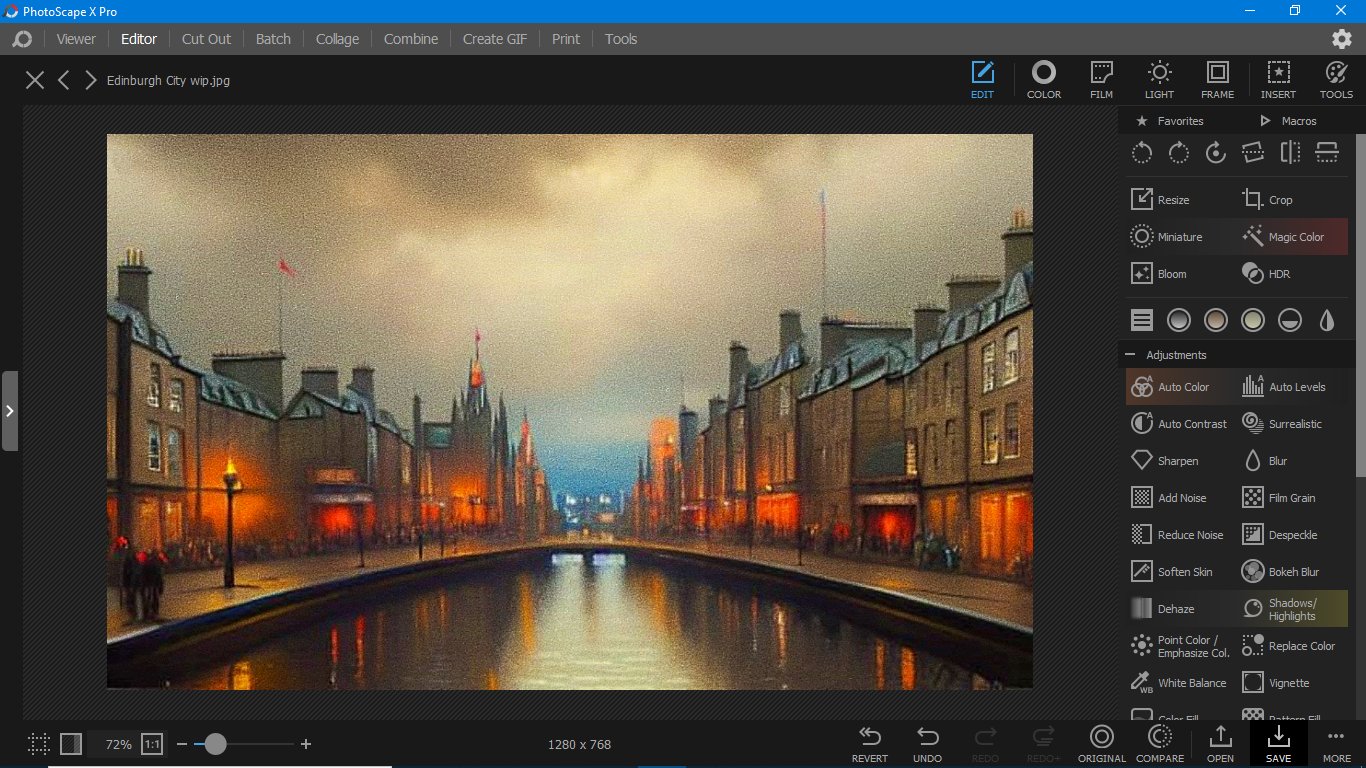
Task: Expand the left side panel arrow
Action: click(9, 411)
